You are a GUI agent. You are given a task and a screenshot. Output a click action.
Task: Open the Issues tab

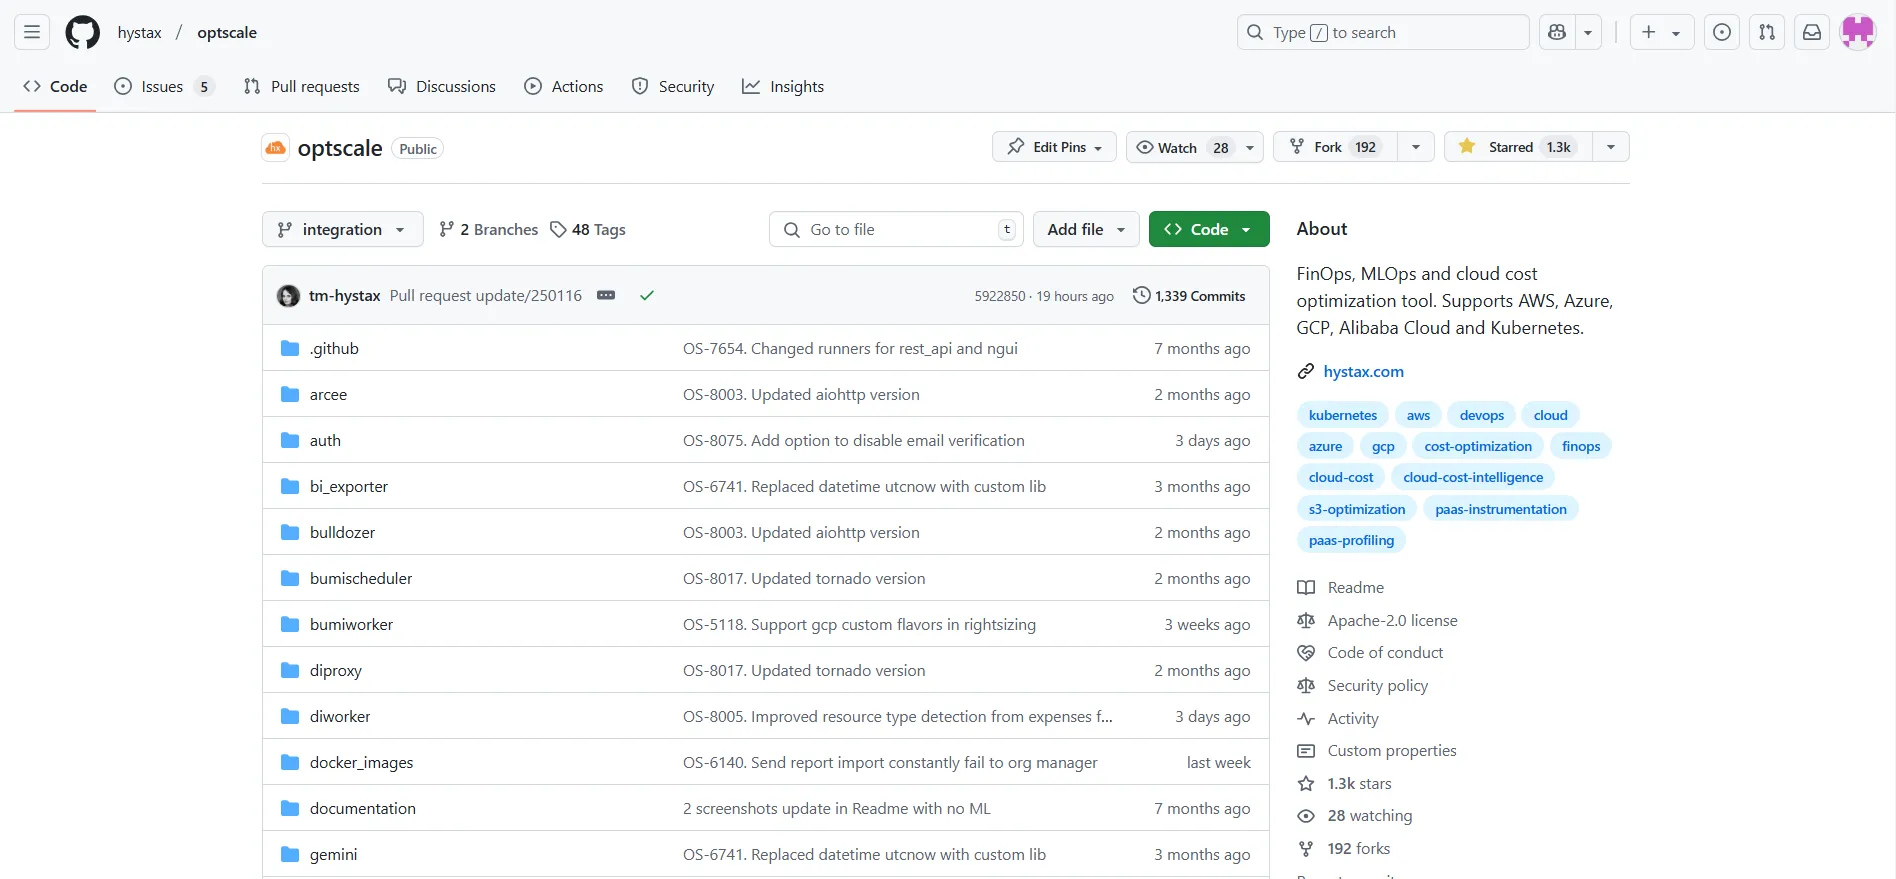point(164,86)
